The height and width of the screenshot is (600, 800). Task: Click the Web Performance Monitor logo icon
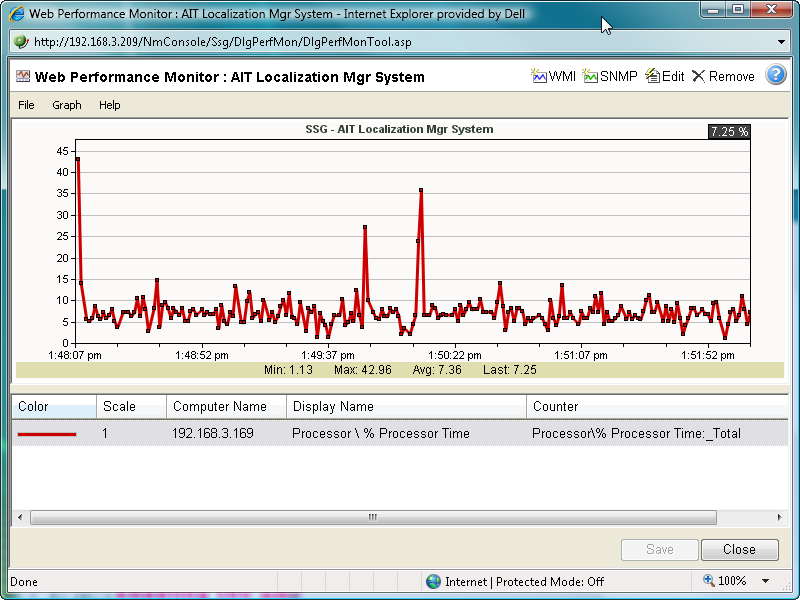[x=23, y=75]
